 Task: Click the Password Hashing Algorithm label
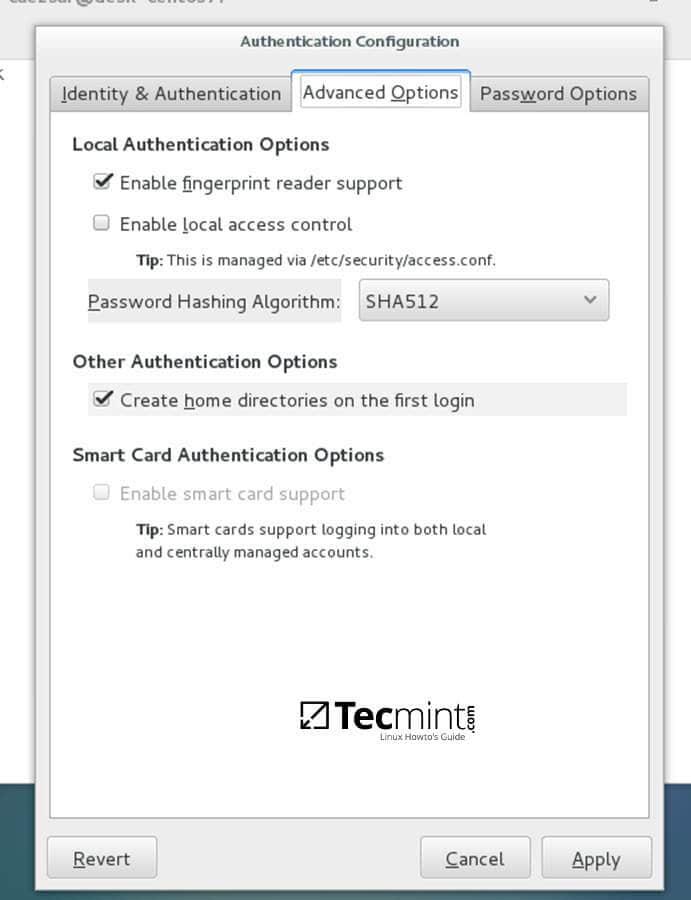pyautogui.click(x=215, y=301)
